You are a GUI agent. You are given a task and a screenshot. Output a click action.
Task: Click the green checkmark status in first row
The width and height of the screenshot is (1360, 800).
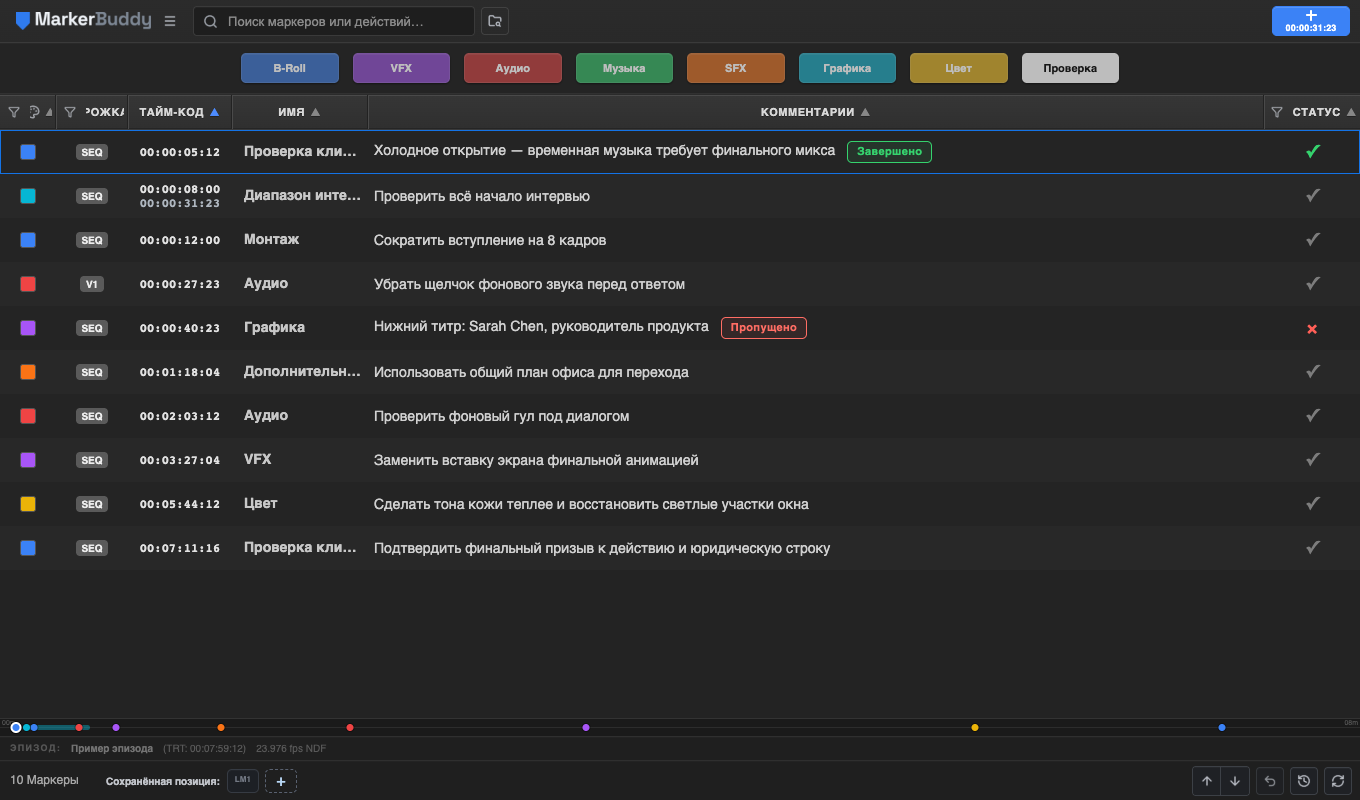click(1313, 152)
